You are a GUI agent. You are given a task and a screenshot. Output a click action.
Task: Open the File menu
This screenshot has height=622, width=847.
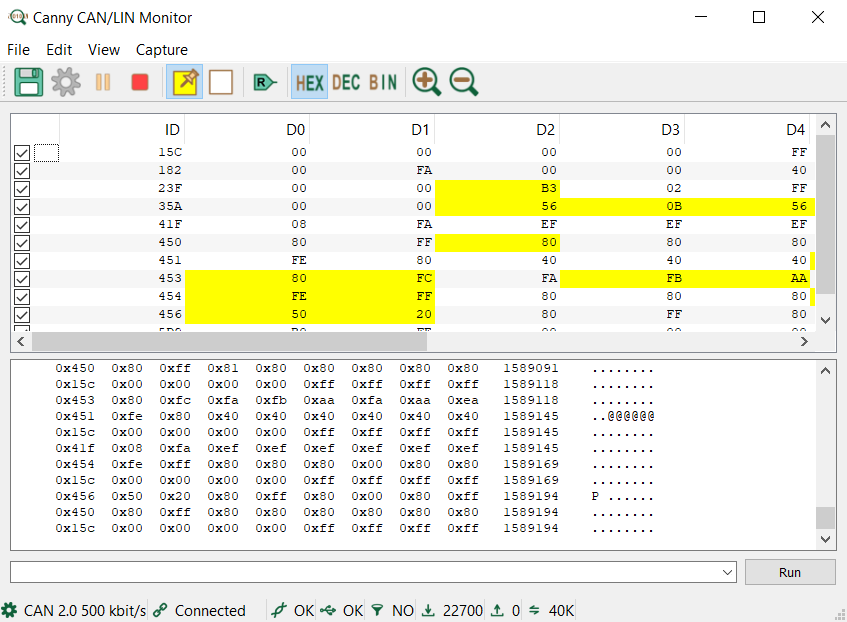pyautogui.click(x=18, y=50)
